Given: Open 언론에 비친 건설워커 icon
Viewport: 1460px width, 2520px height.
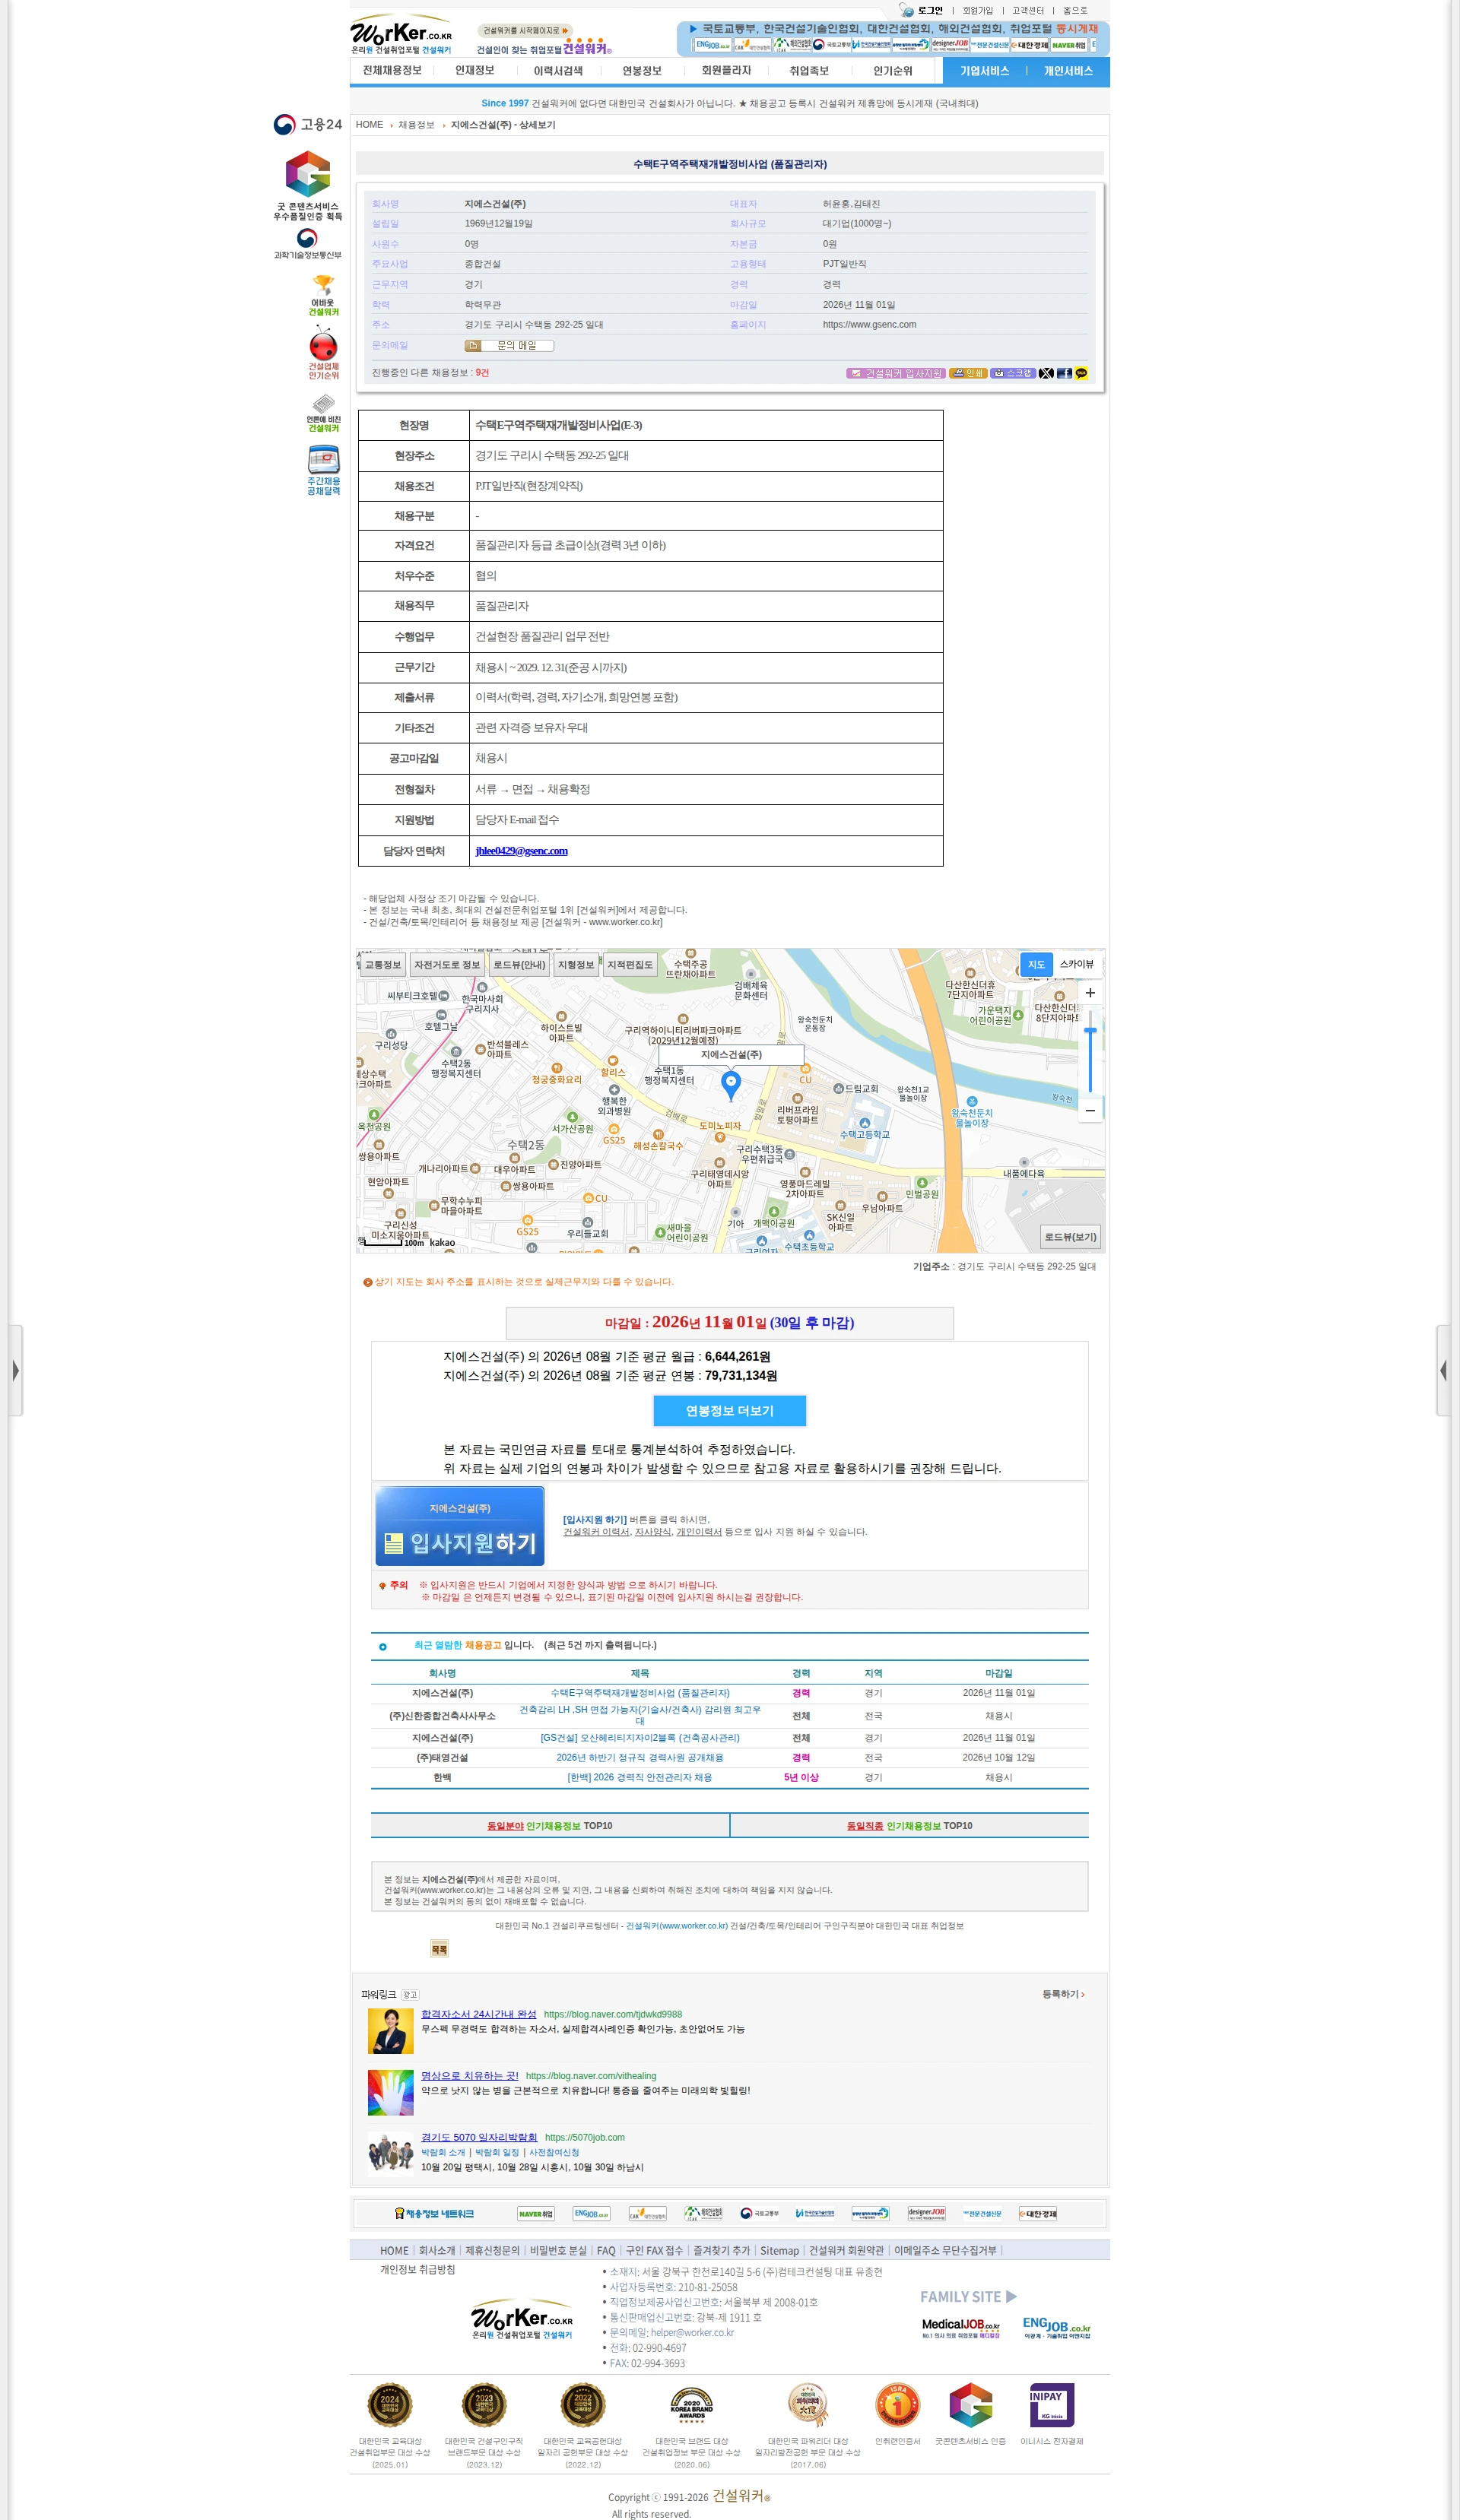Looking at the screenshot, I should [323, 413].
